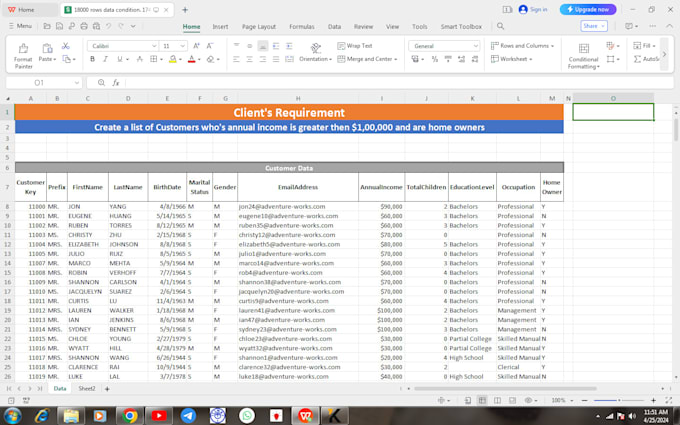Click the thousands separator comma style icon
Viewport: 680px width, 425px height.
point(448,59)
